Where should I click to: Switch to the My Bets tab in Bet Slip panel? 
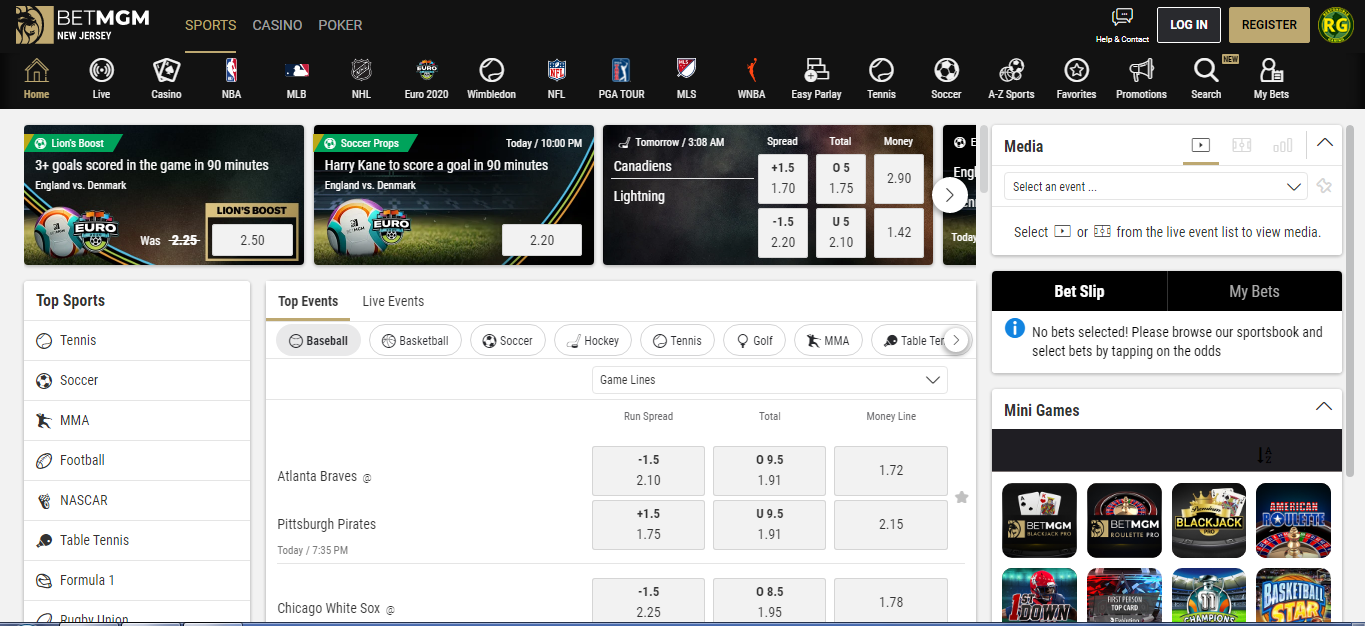[1254, 291]
